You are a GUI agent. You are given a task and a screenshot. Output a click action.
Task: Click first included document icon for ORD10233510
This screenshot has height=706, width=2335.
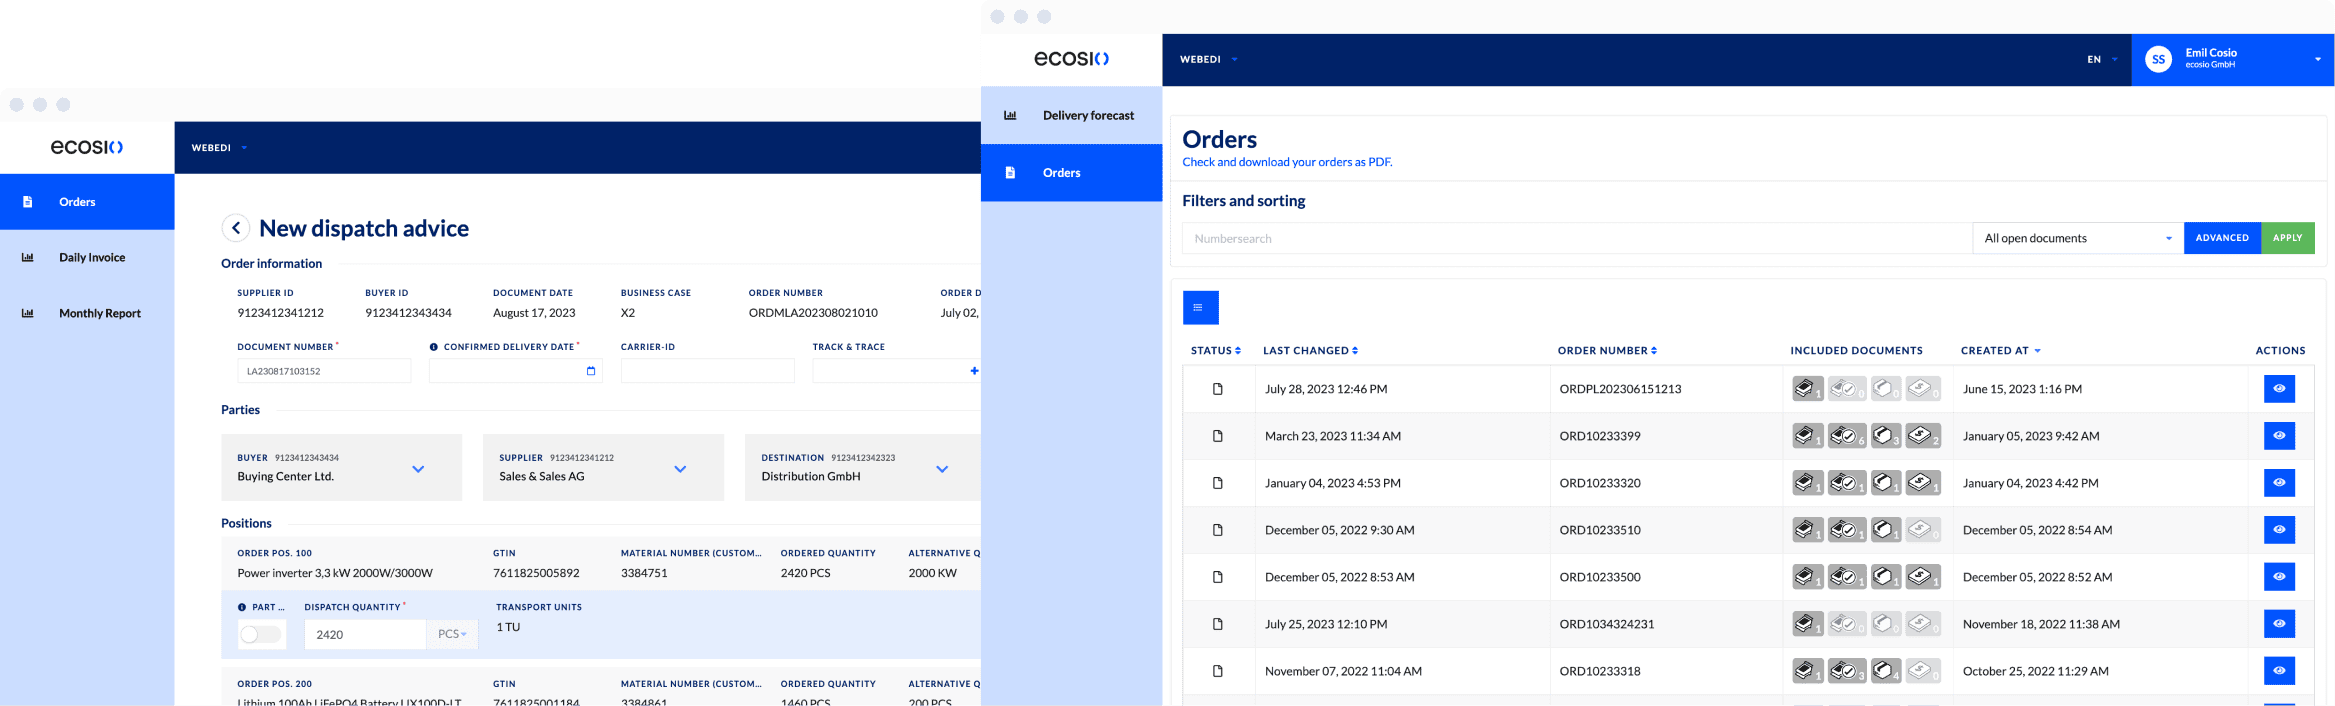tap(1806, 530)
